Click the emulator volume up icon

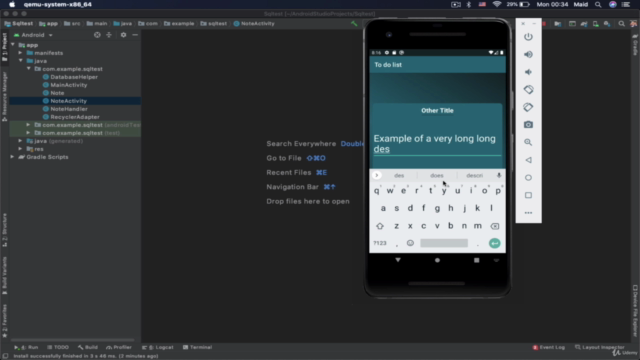point(528,54)
